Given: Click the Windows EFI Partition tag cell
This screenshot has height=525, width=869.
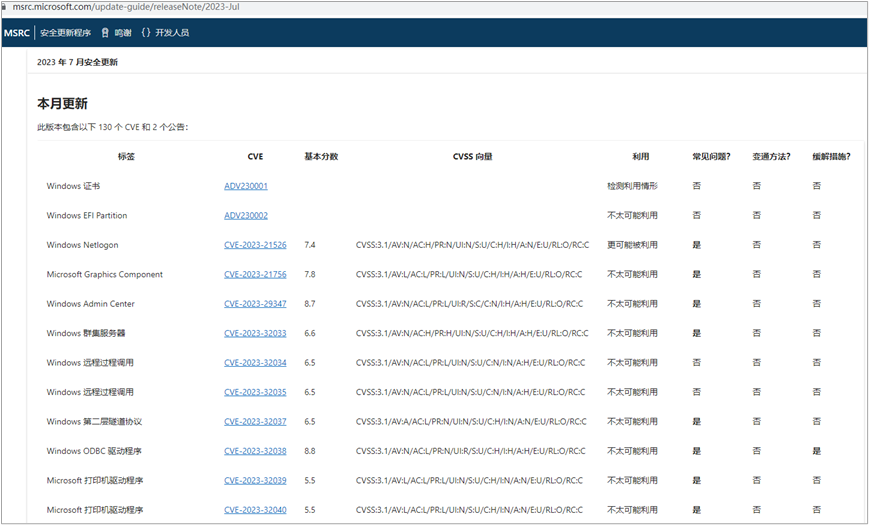Looking at the screenshot, I should coord(86,216).
